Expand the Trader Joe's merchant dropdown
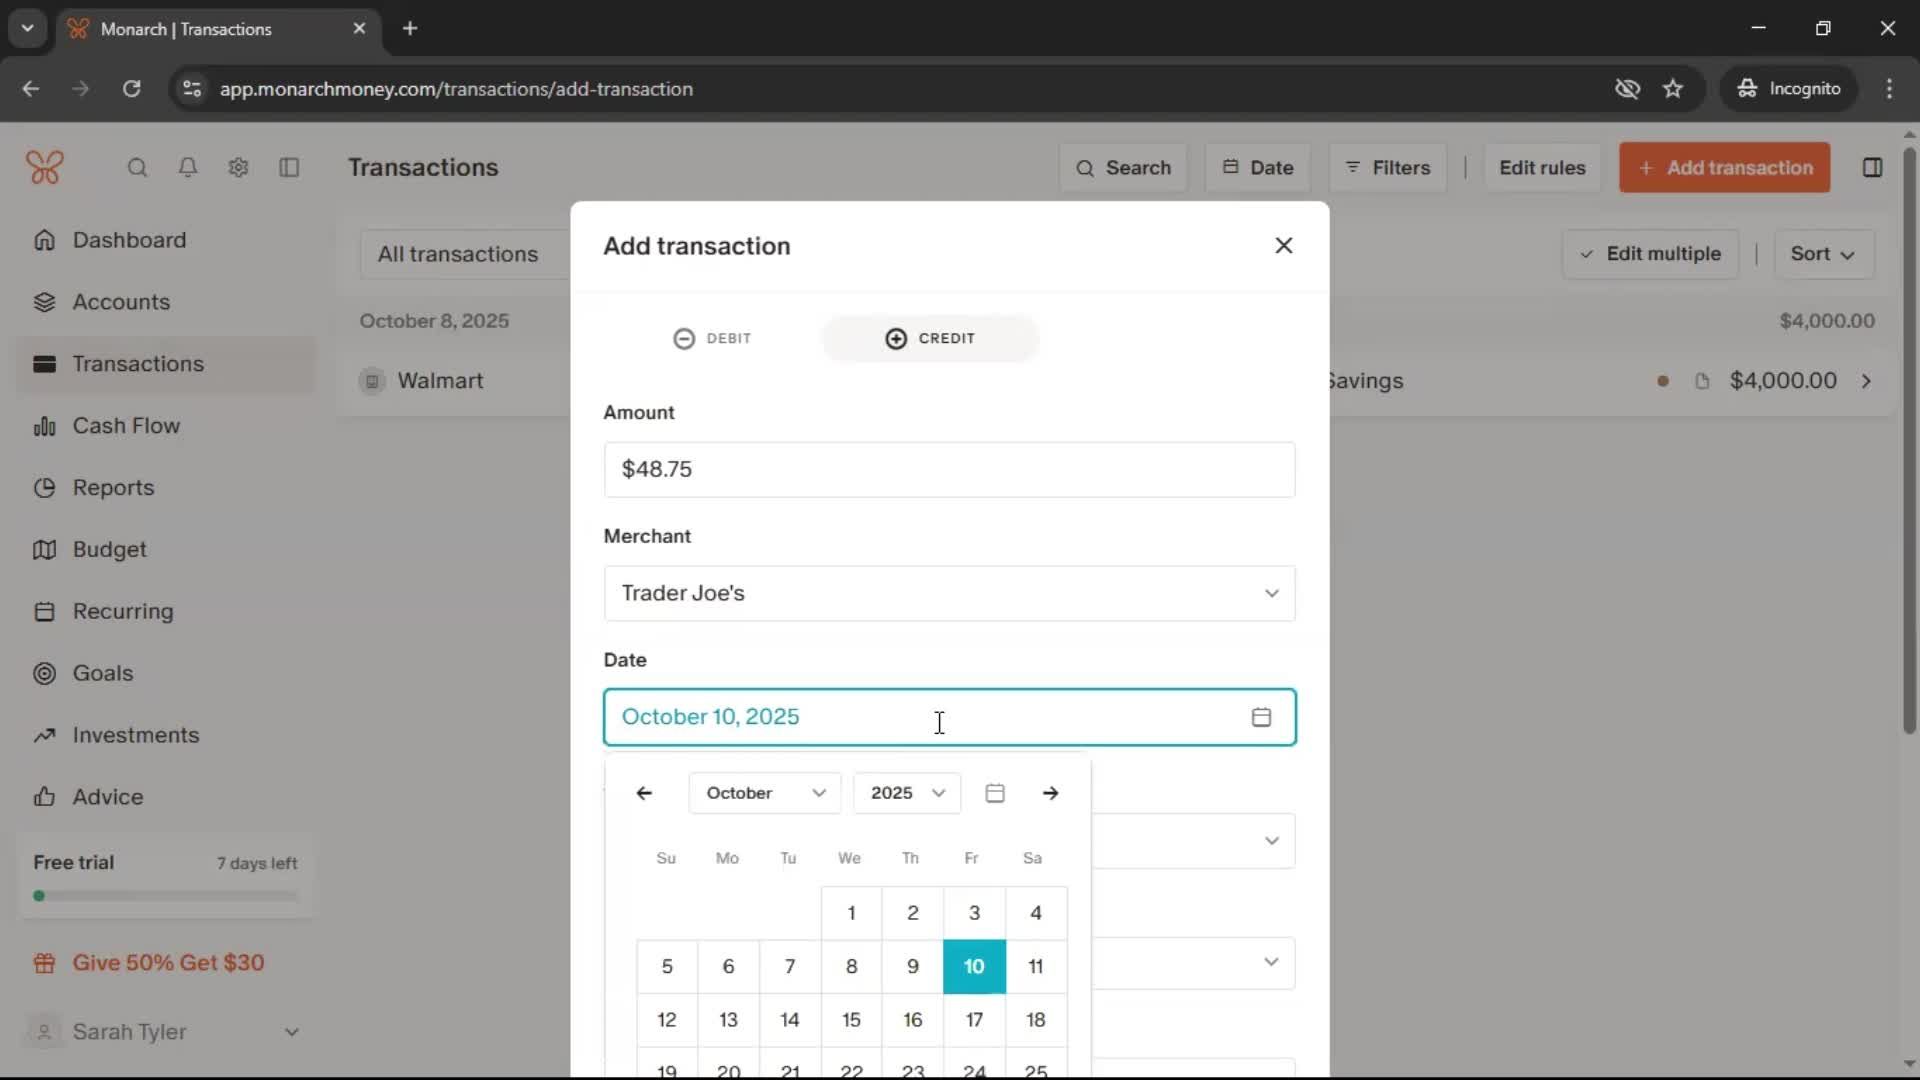 coord(1271,593)
